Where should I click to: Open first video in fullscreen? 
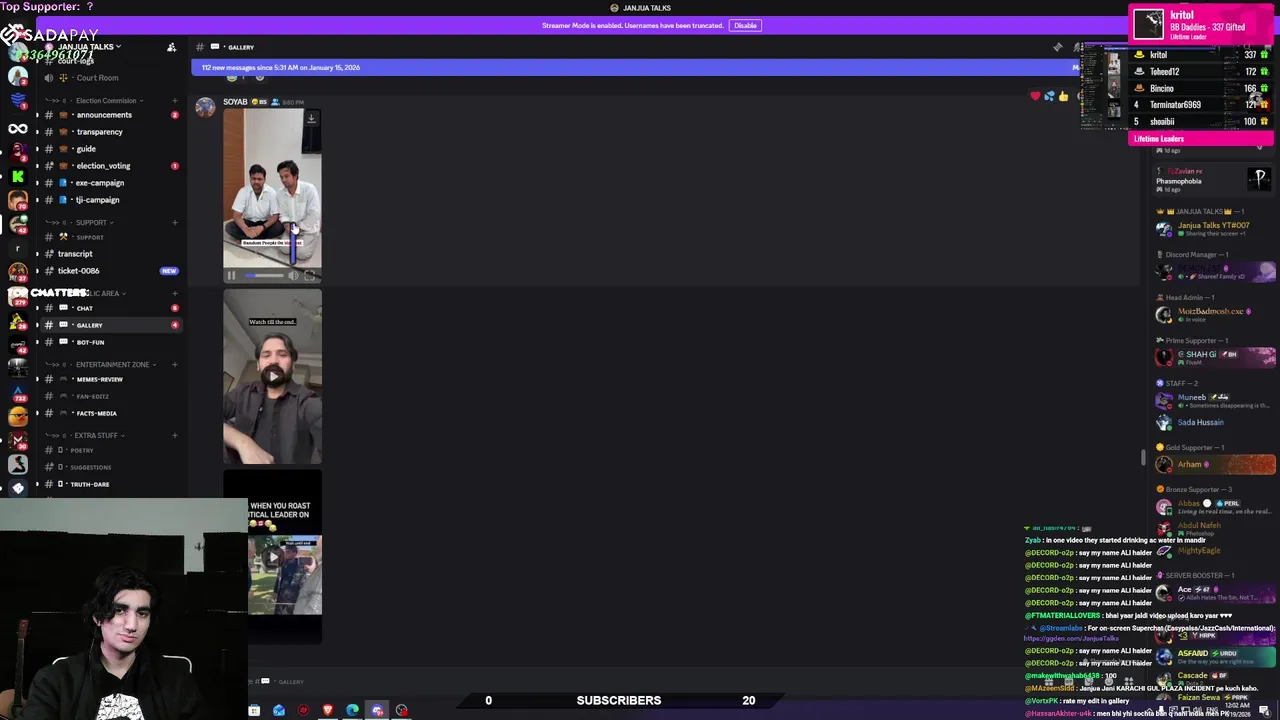(309, 276)
